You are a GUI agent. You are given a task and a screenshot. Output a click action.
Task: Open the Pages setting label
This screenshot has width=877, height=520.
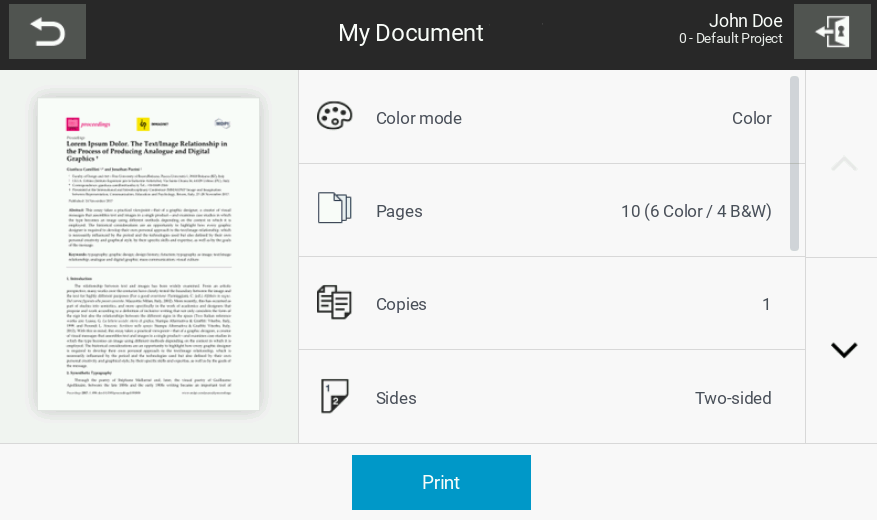point(399,211)
